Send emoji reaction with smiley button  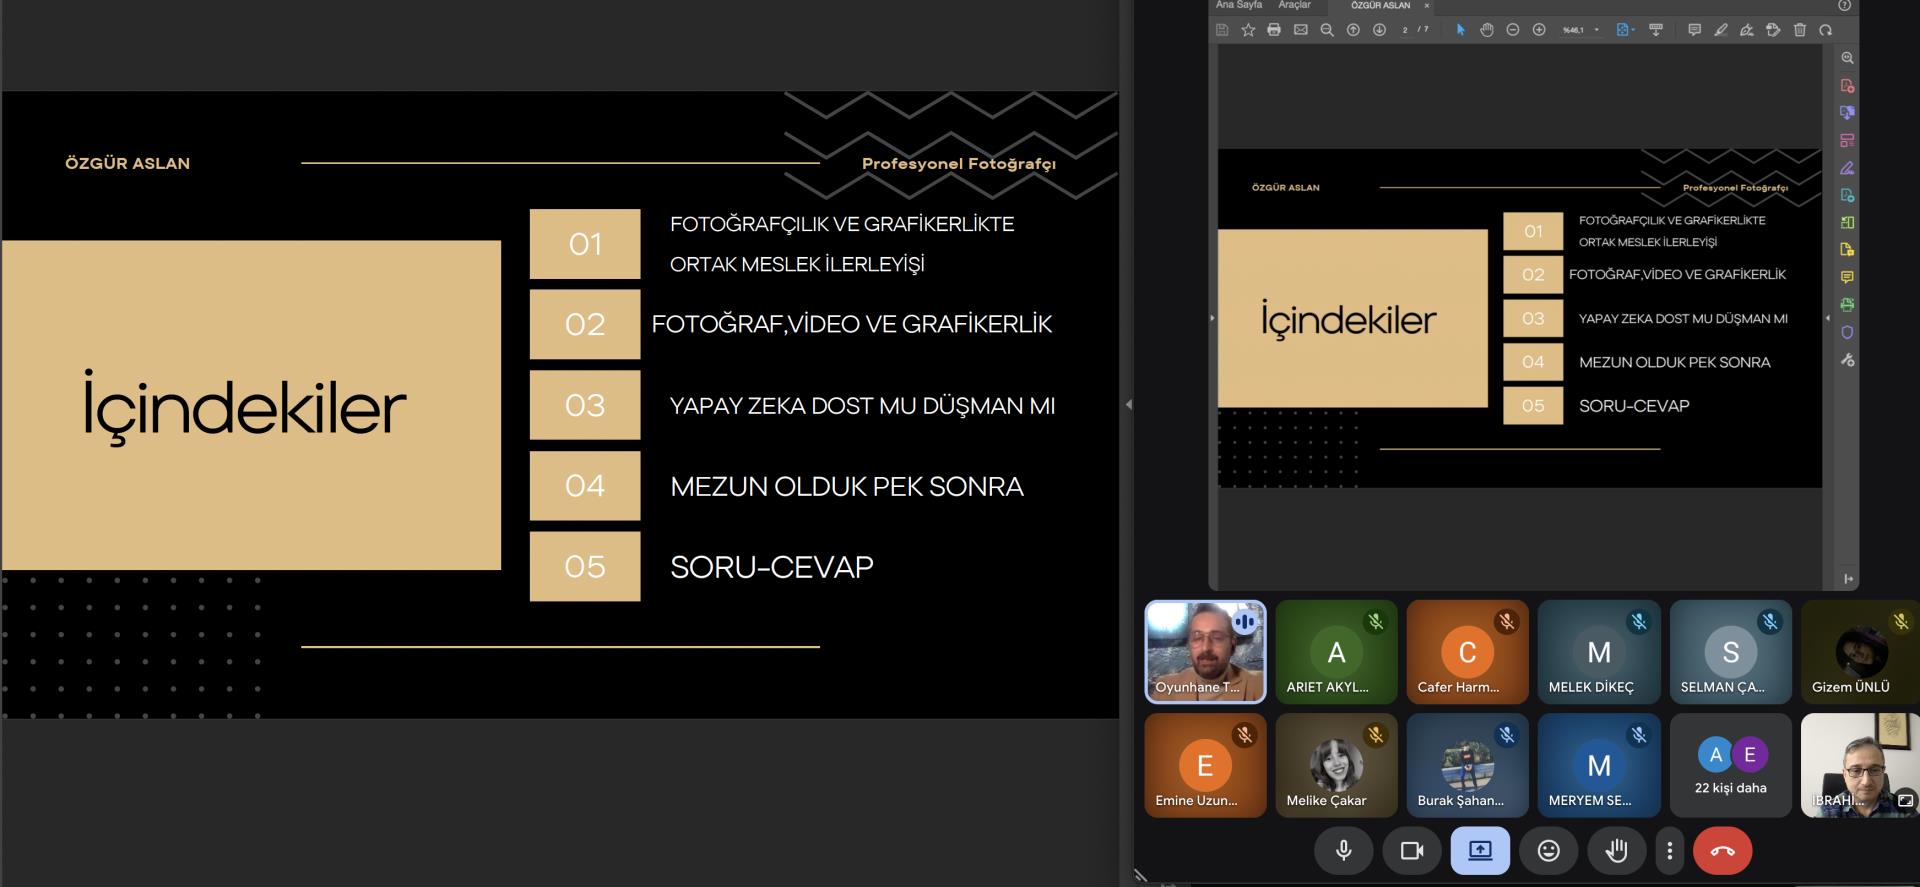pyautogui.click(x=1548, y=851)
